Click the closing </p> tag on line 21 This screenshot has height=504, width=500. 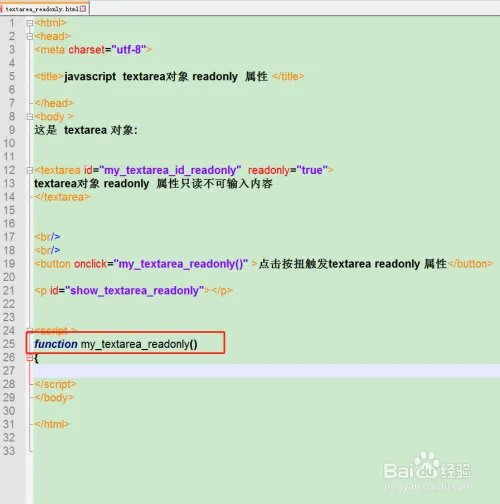(222, 291)
